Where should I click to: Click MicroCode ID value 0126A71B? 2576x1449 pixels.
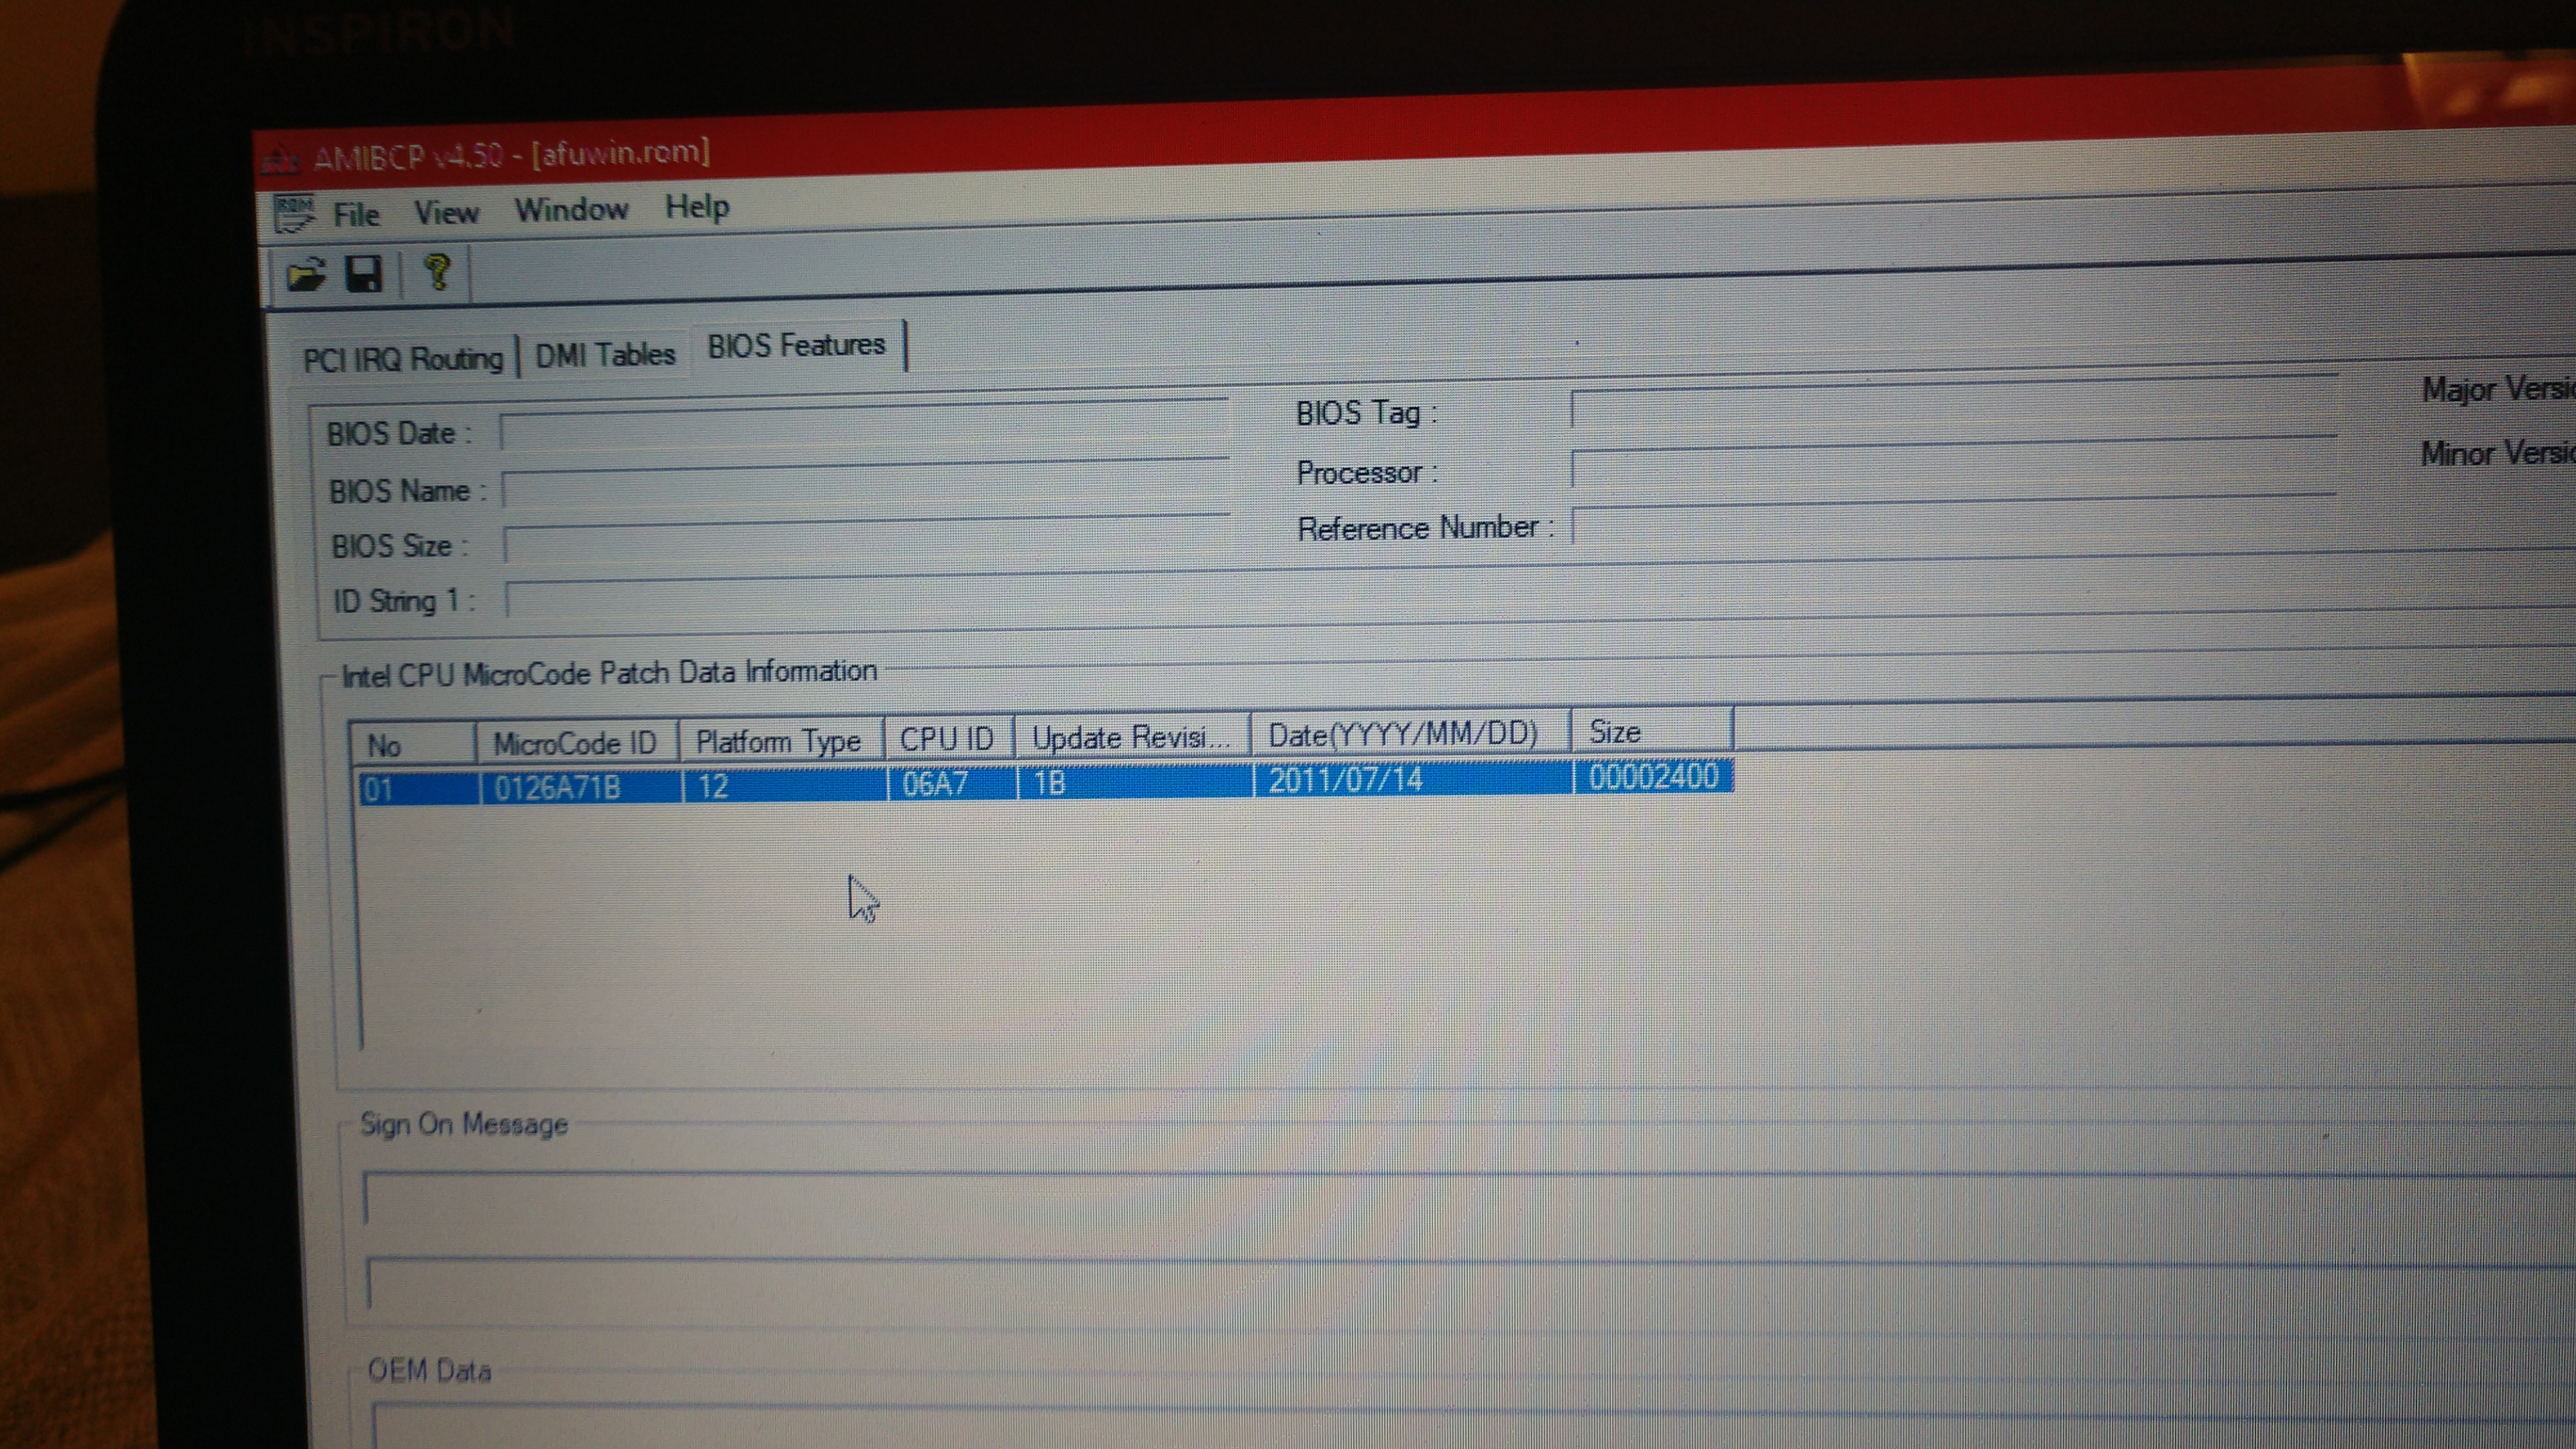pyautogui.click(x=558, y=788)
